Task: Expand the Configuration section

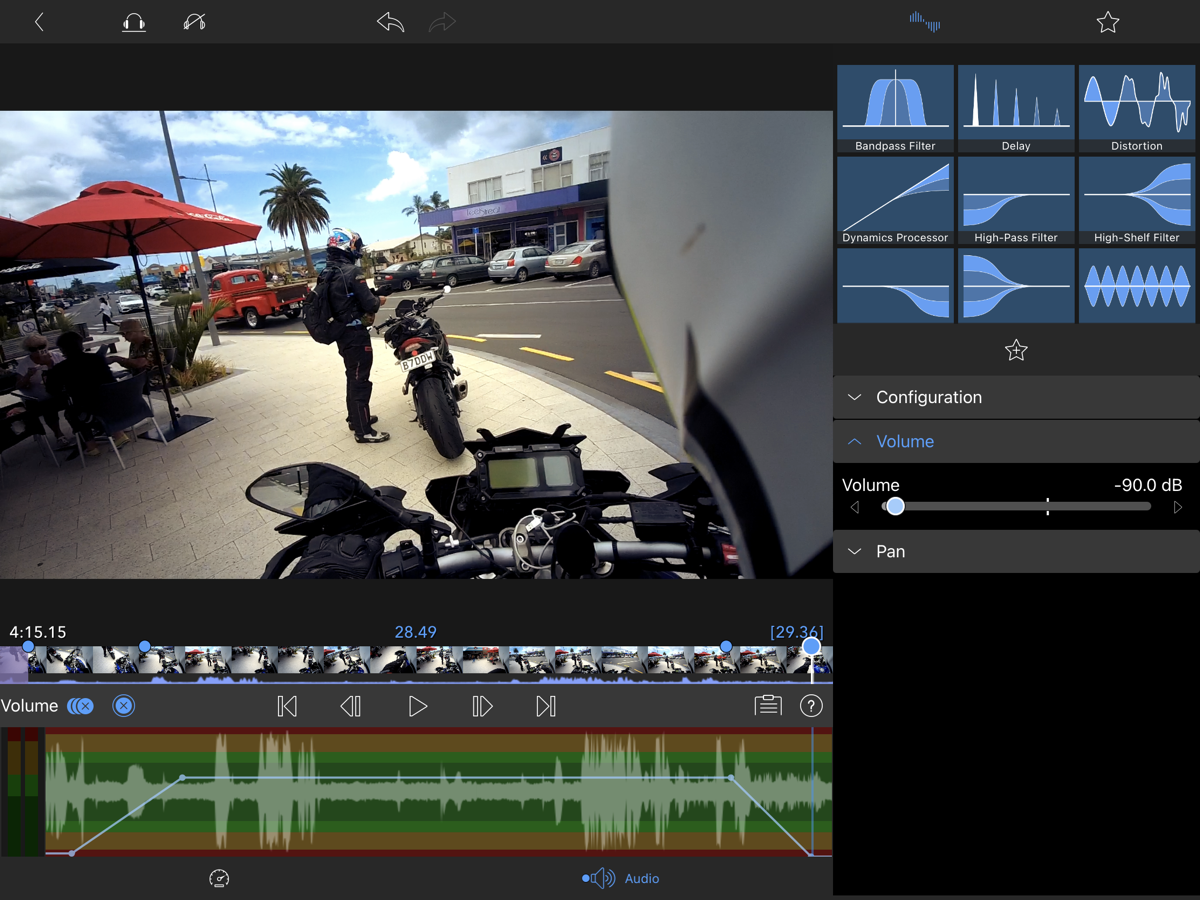Action: [1016, 397]
